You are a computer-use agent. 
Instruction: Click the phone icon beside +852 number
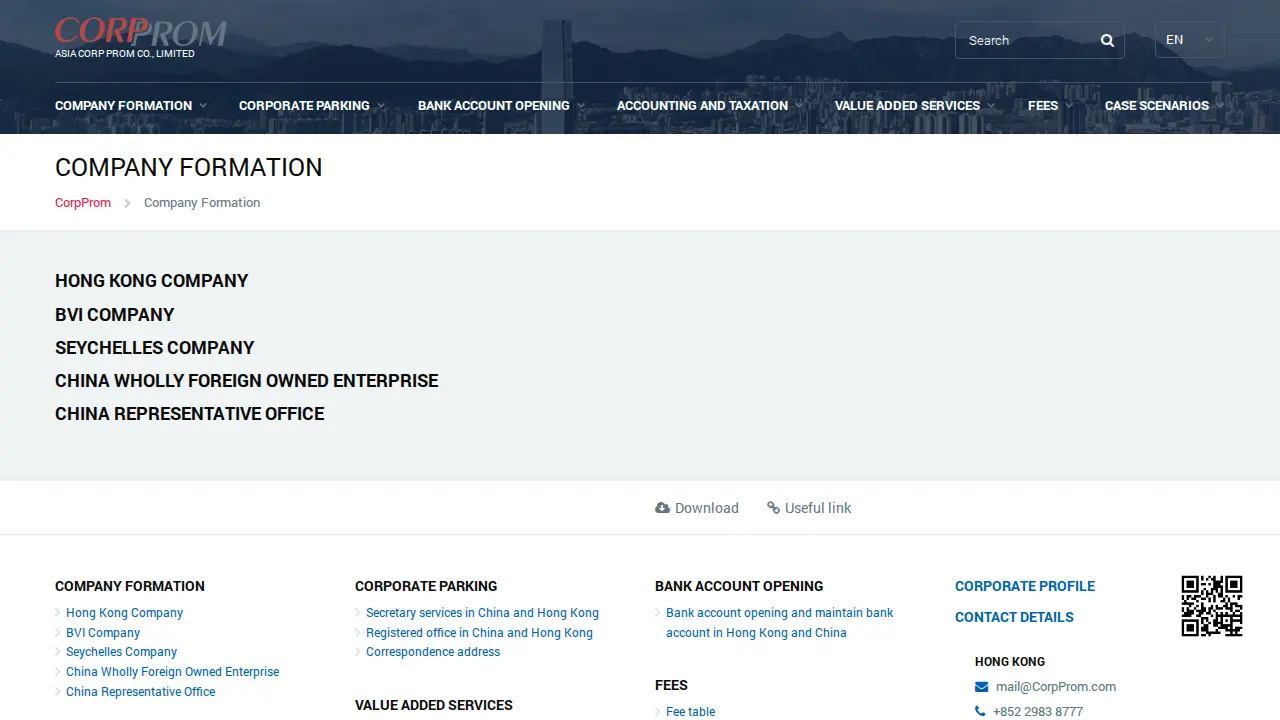click(980, 712)
